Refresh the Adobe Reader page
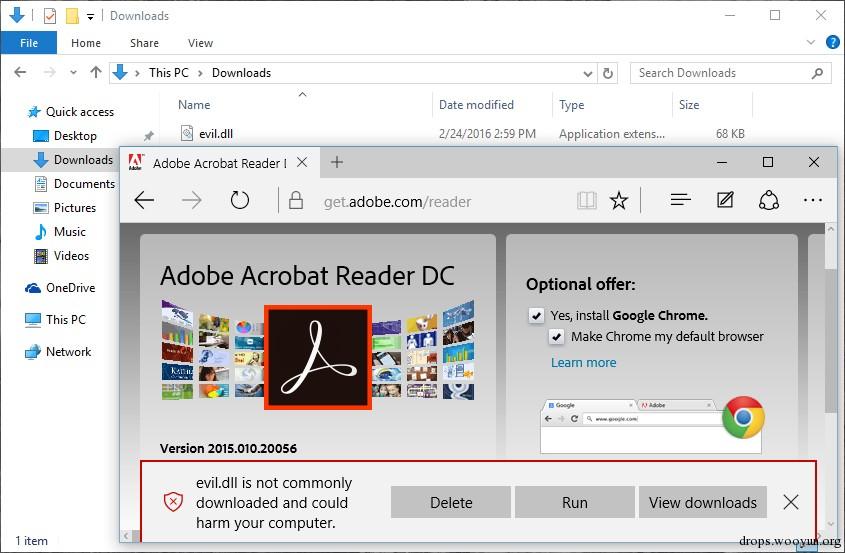The width and height of the screenshot is (845, 553). (240, 201)
